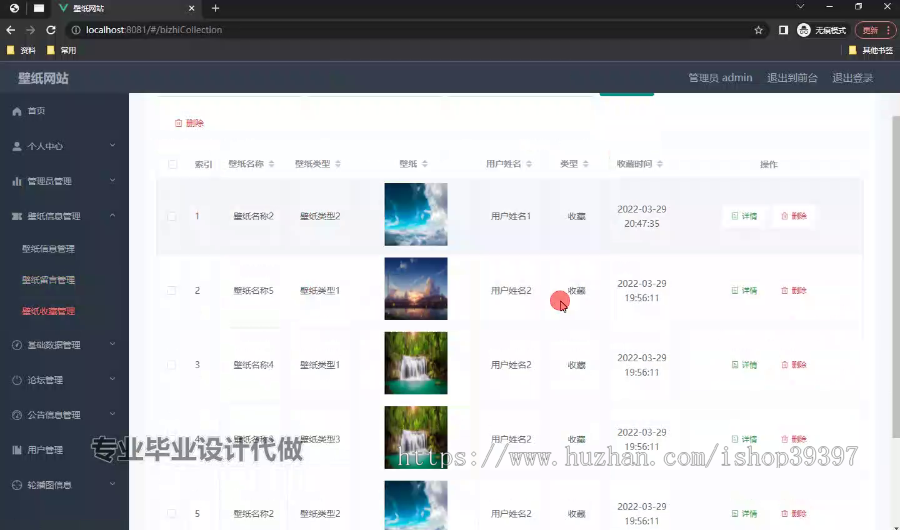Open browser side panel icon
The image size is (900, 530).
783,30
